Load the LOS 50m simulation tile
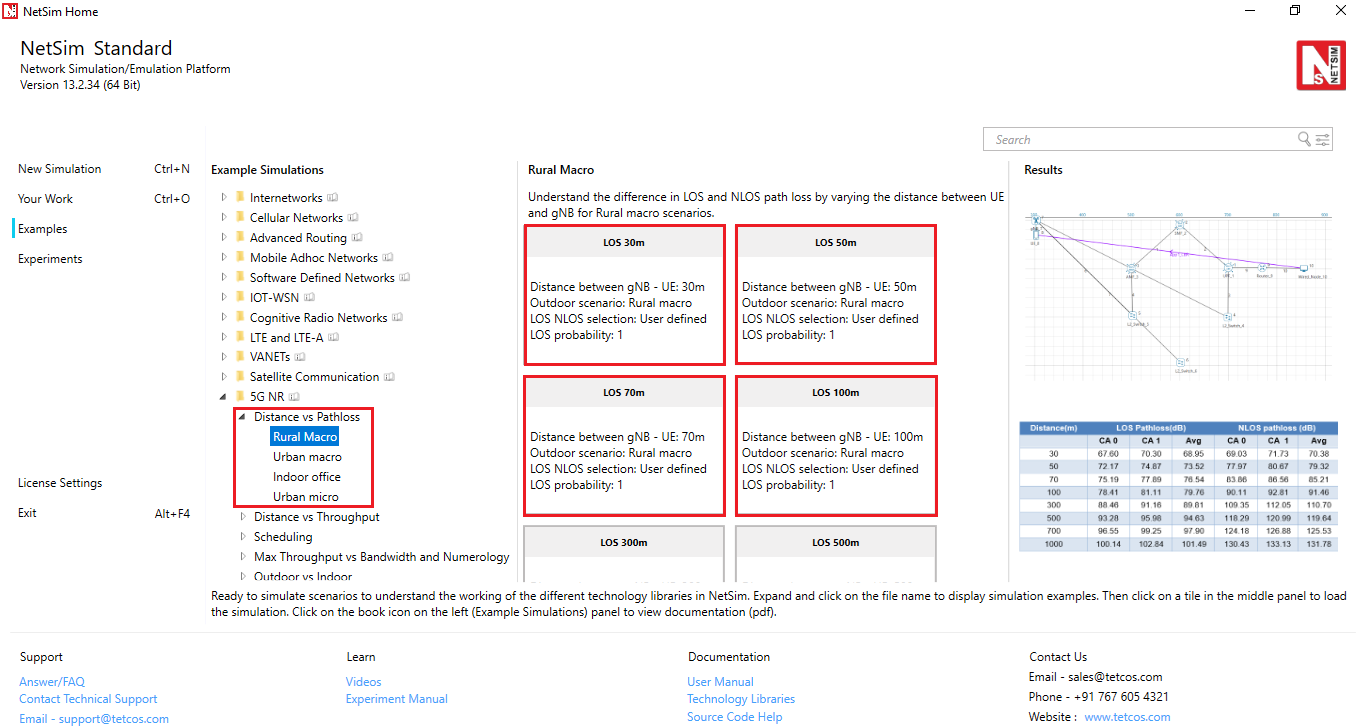The width and height of the screenshot is (1366, 728). tap(836, 295)
